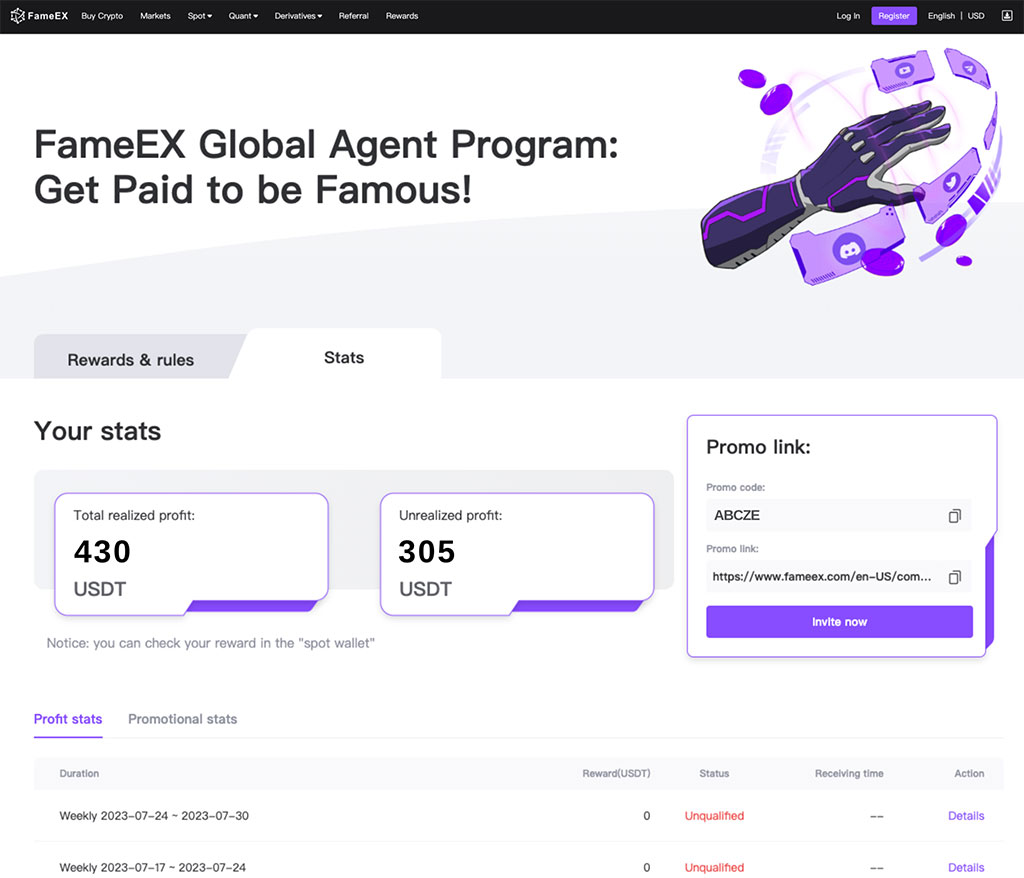
Task: Click the Register button
Action: (x=893, y=16)
